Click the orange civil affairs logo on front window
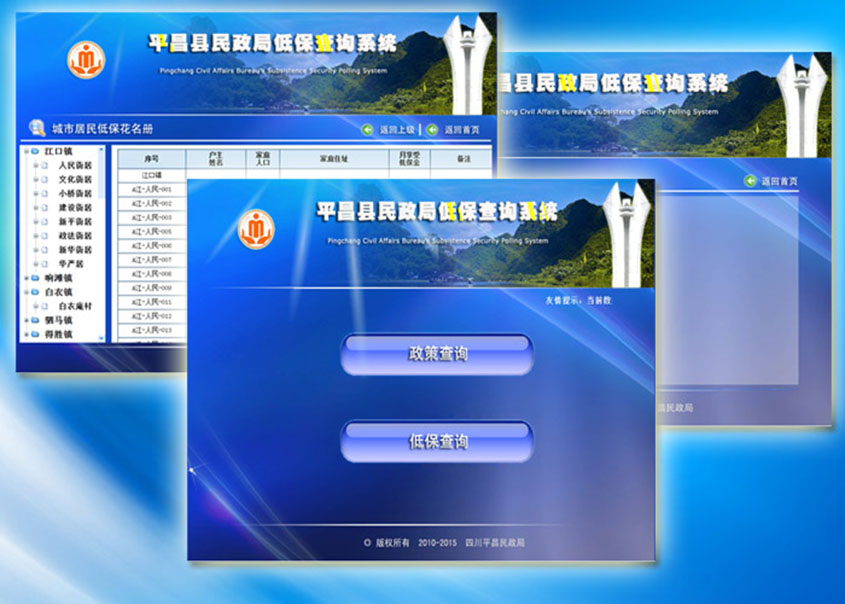The image size is (845, 604). (256, 229)
